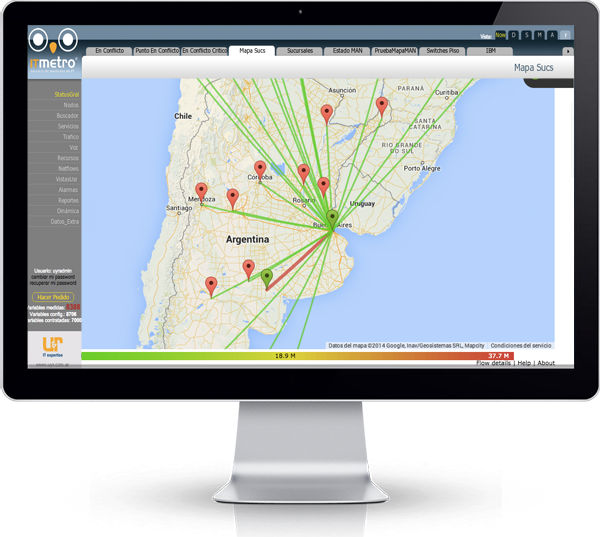Image resolution: width=600 pixels, height=537 pixels.
Task: Open the PruebaMapaMAN tab
Action: pyautogui.click(x=395, y=51)
